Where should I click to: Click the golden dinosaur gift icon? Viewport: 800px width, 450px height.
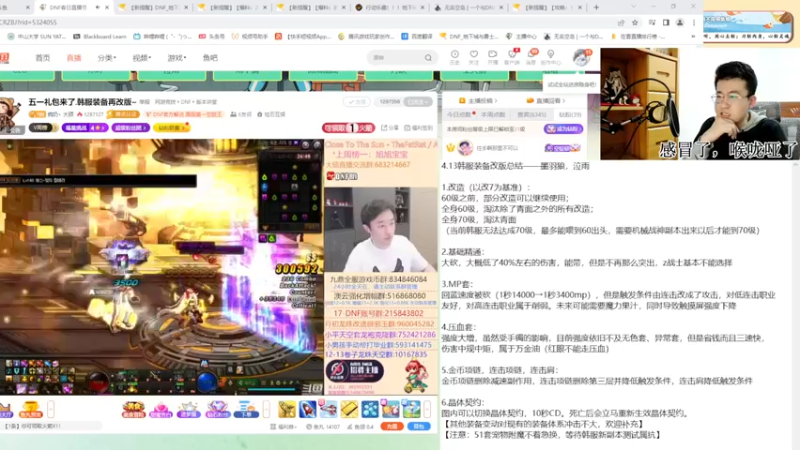287,409
